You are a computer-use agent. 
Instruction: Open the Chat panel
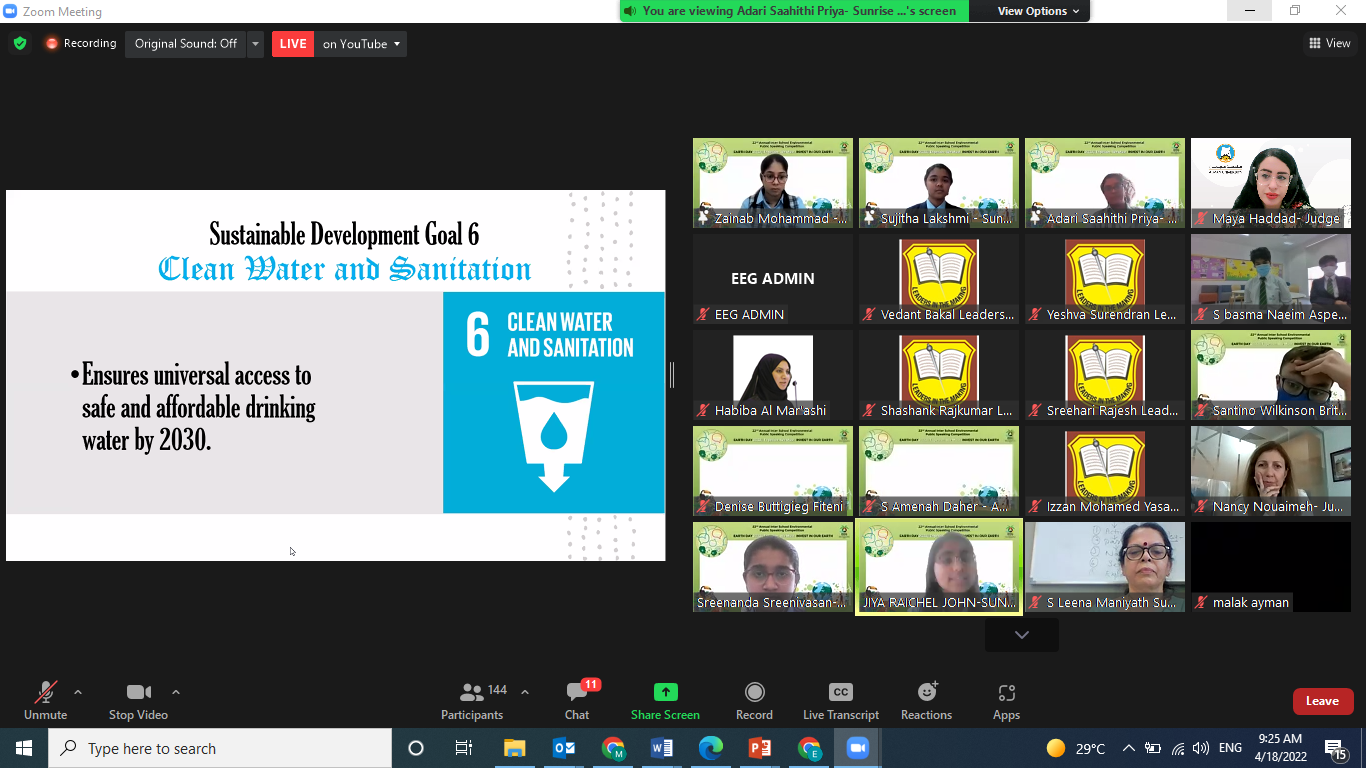coord(577,700)
